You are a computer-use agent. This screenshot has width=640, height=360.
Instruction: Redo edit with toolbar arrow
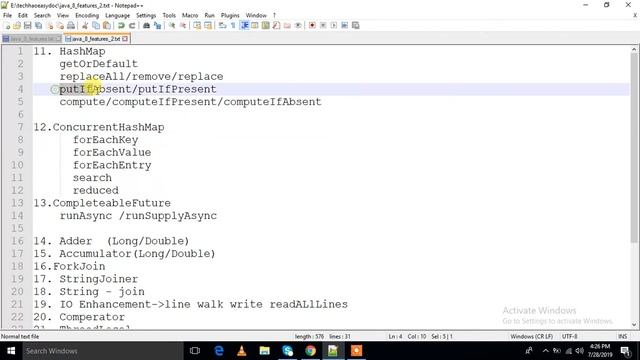(132, 25)
